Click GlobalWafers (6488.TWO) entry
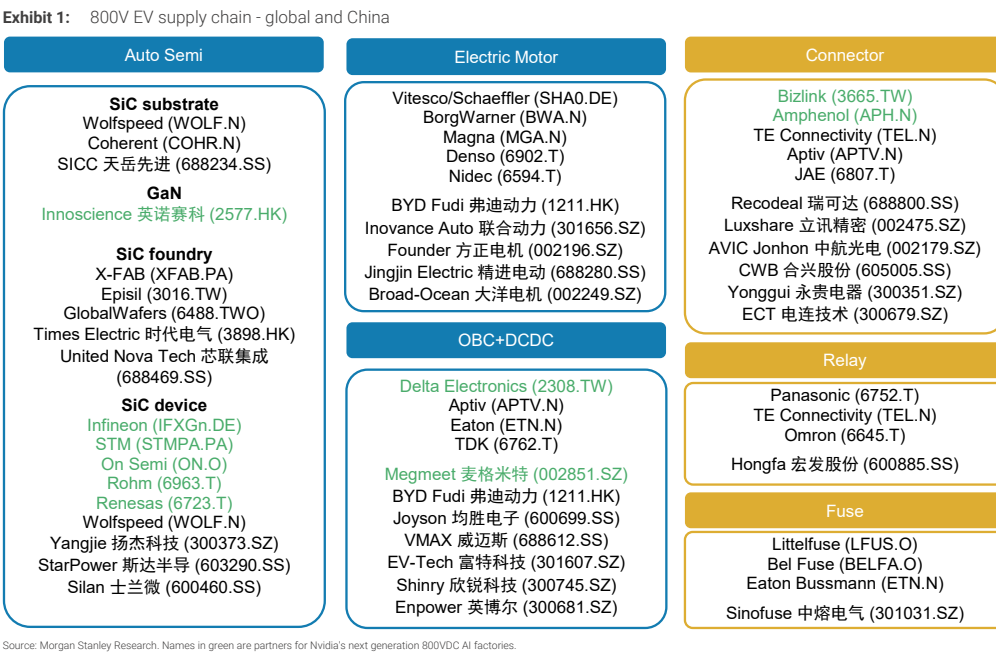Viewport: 996px width, 666px height. coord(164,313)
